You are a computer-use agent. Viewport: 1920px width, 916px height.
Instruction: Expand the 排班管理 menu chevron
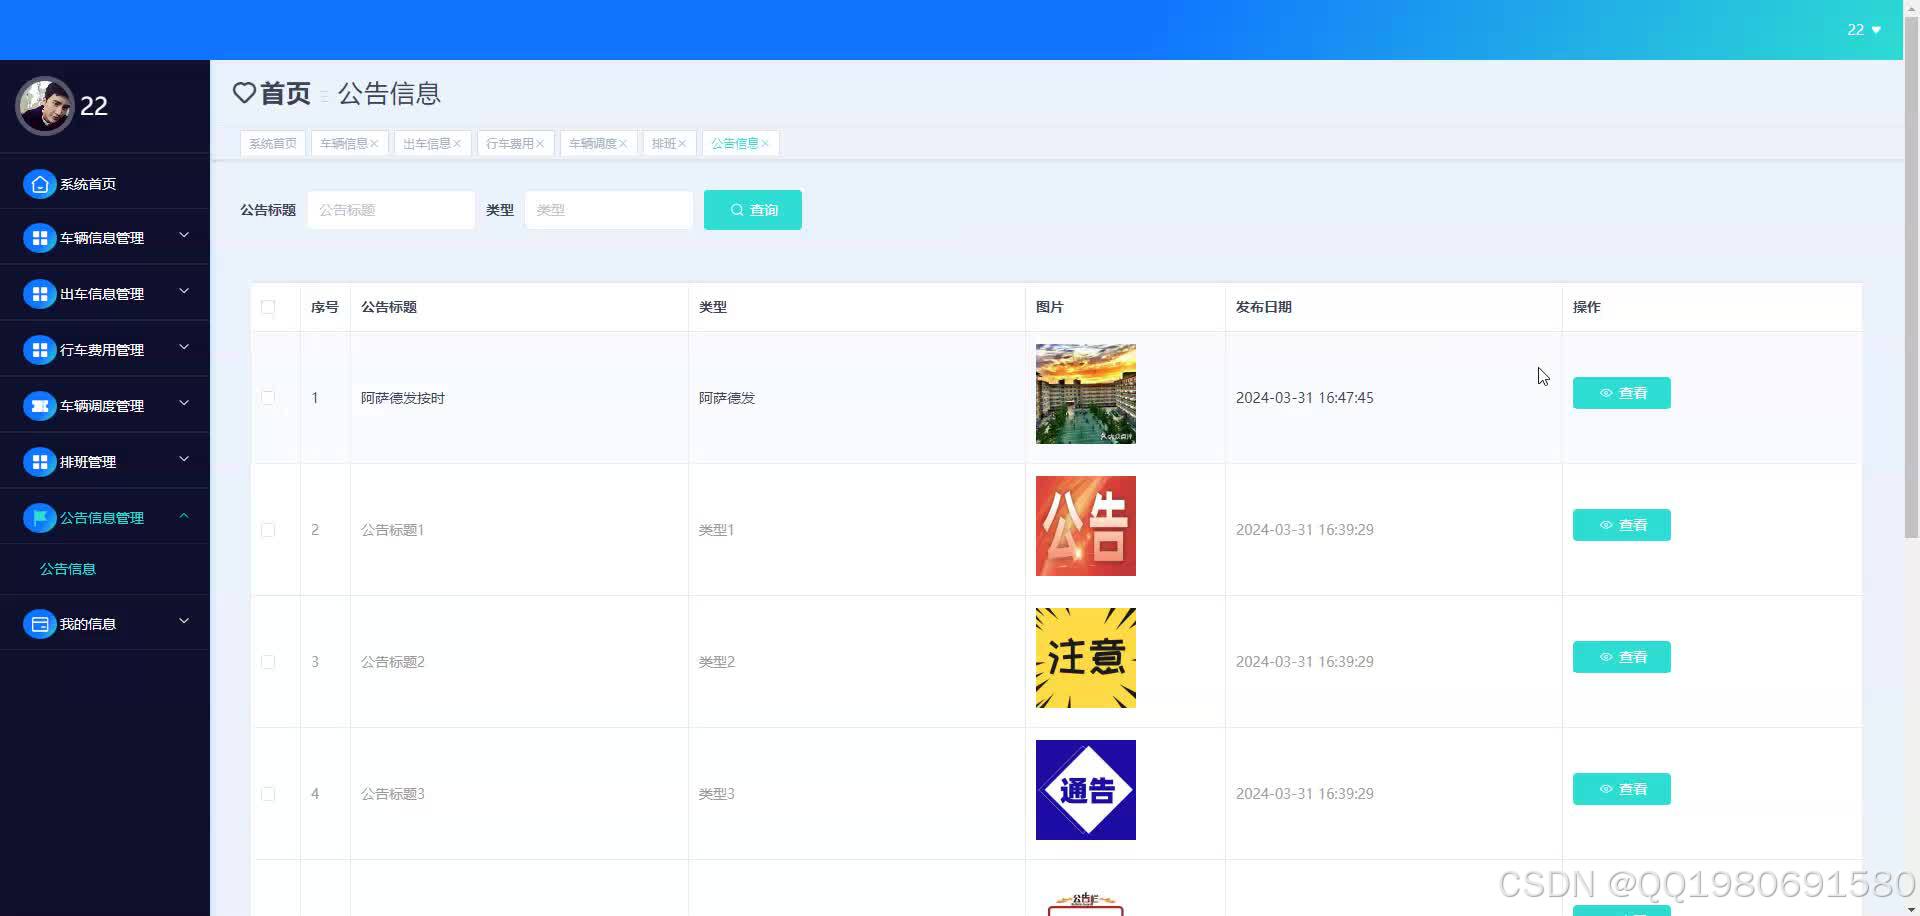click(x=184, y=460)
